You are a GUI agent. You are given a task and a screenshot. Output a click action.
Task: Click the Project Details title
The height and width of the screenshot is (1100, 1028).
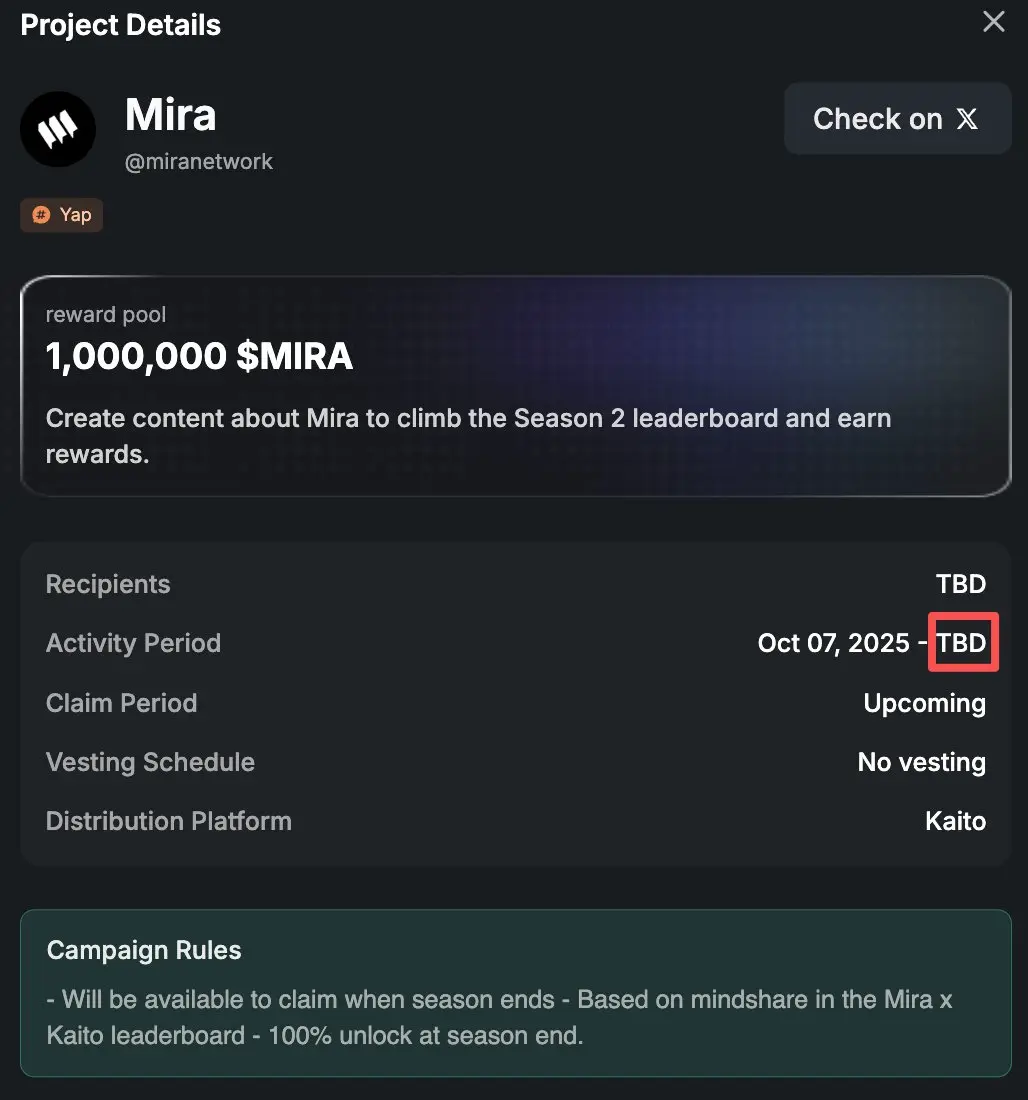(x=121, y=25)
